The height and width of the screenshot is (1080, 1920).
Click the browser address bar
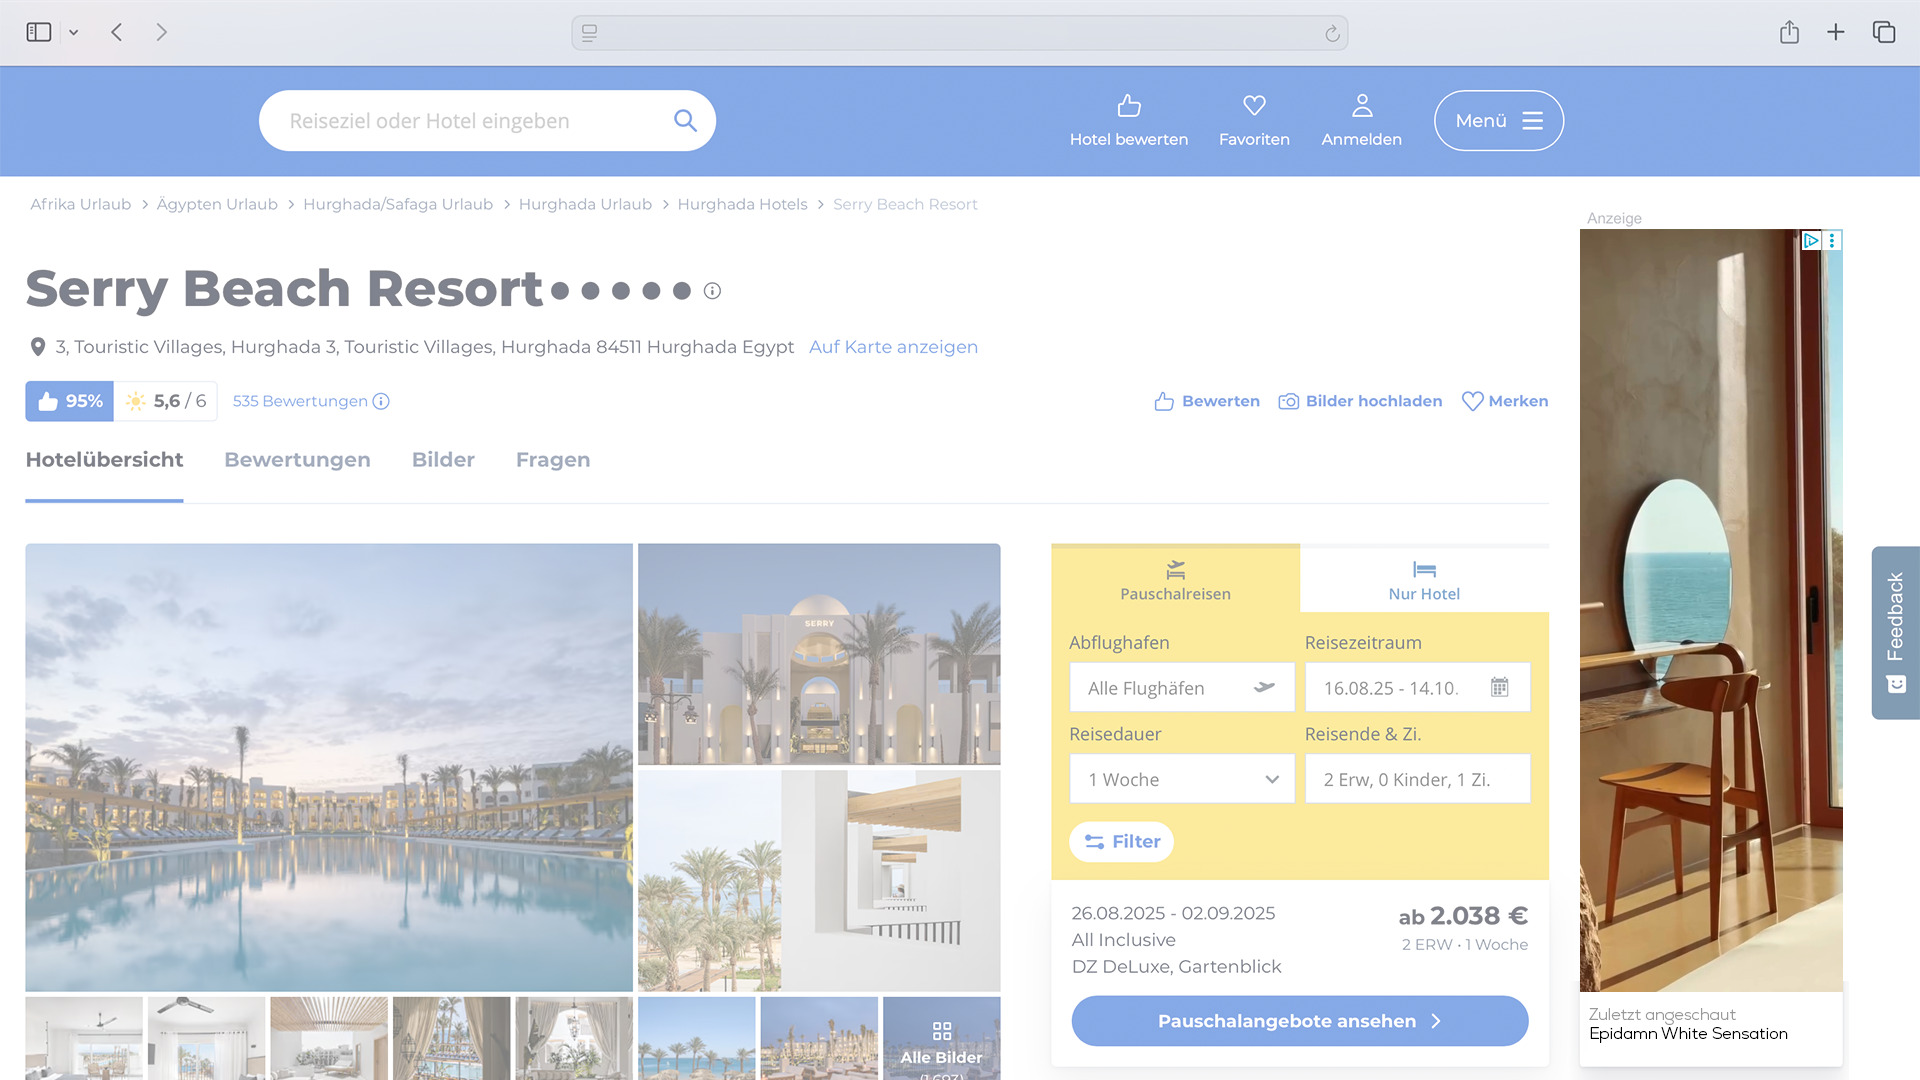click(x=959, y=33)
